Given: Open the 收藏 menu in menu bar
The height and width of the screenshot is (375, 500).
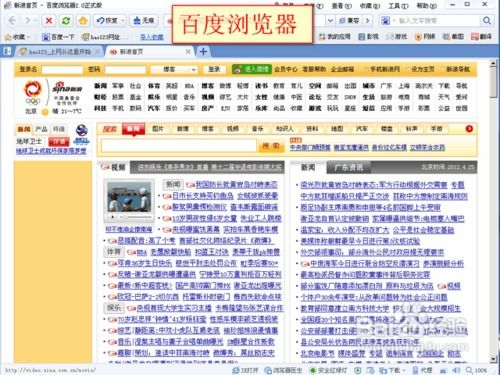Looking at the screenshot, I should click(370, 6).
